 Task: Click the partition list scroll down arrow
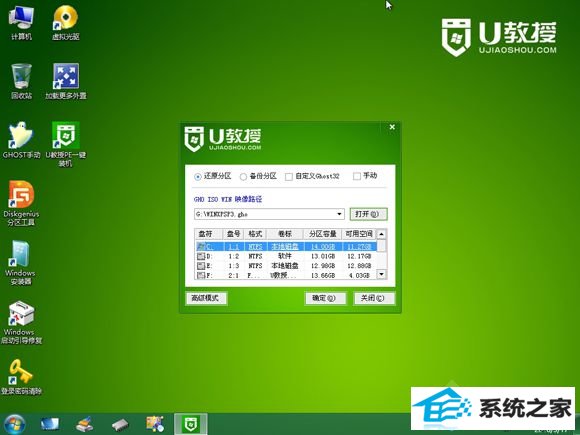(381, 274)
